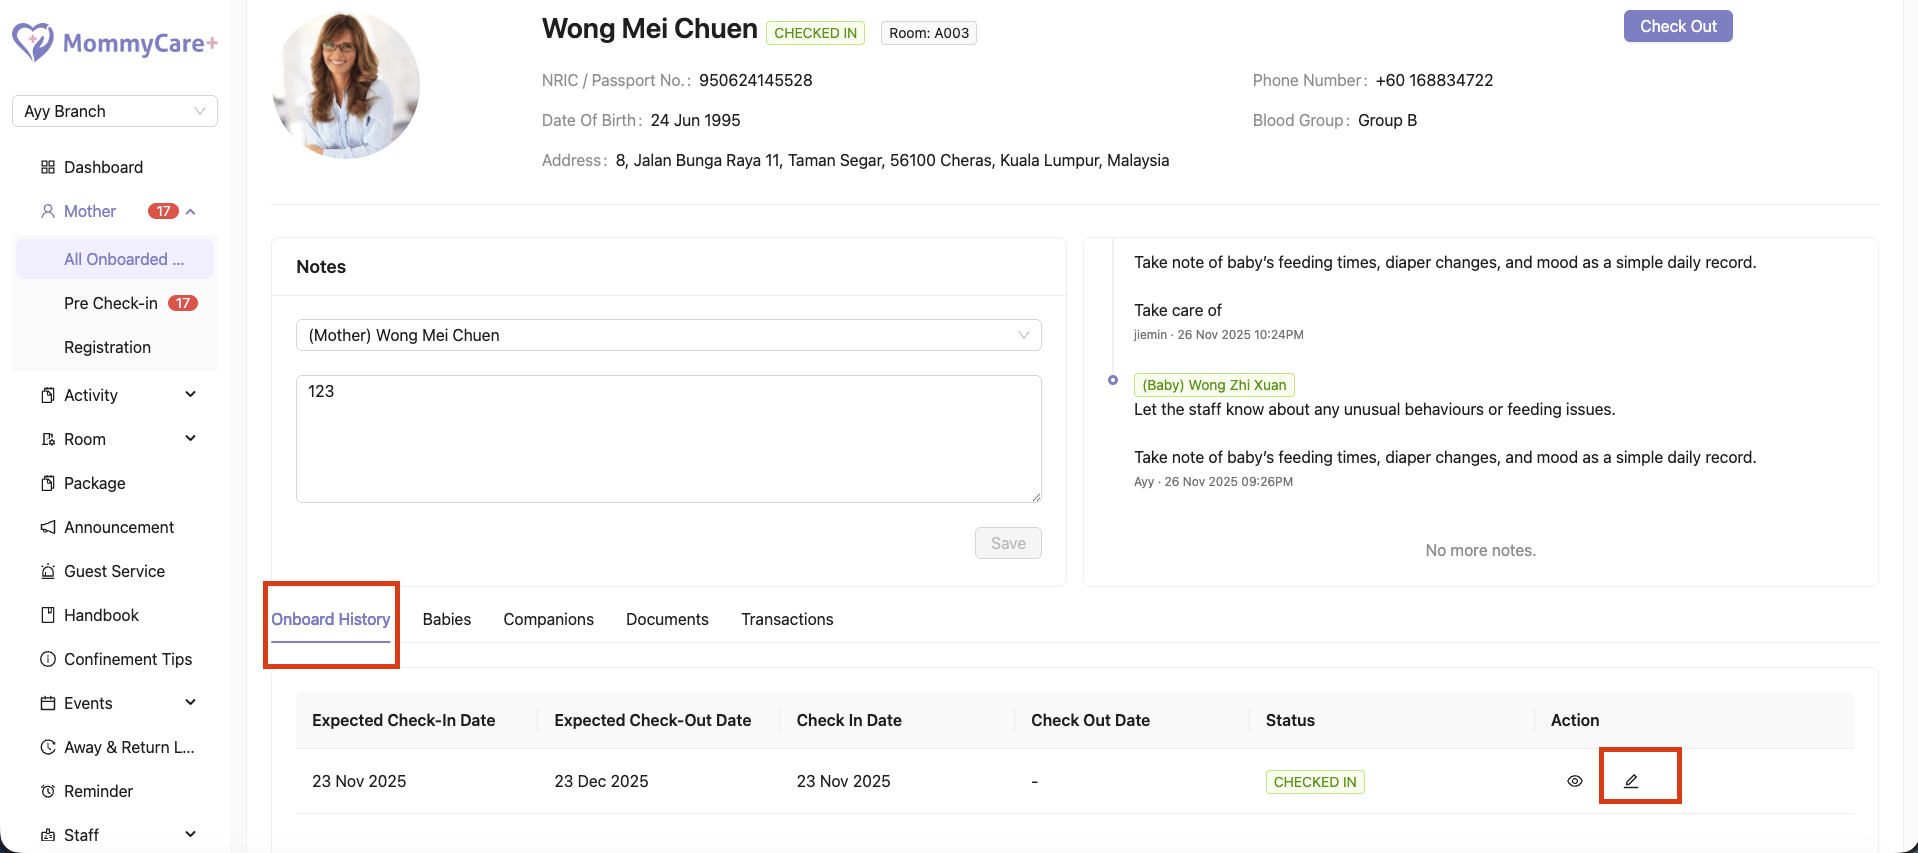Click the MommyCare+ heart logo
The width and height of the screenshot is (1918, 853).
pyautogui.click(x=33, y=42)
